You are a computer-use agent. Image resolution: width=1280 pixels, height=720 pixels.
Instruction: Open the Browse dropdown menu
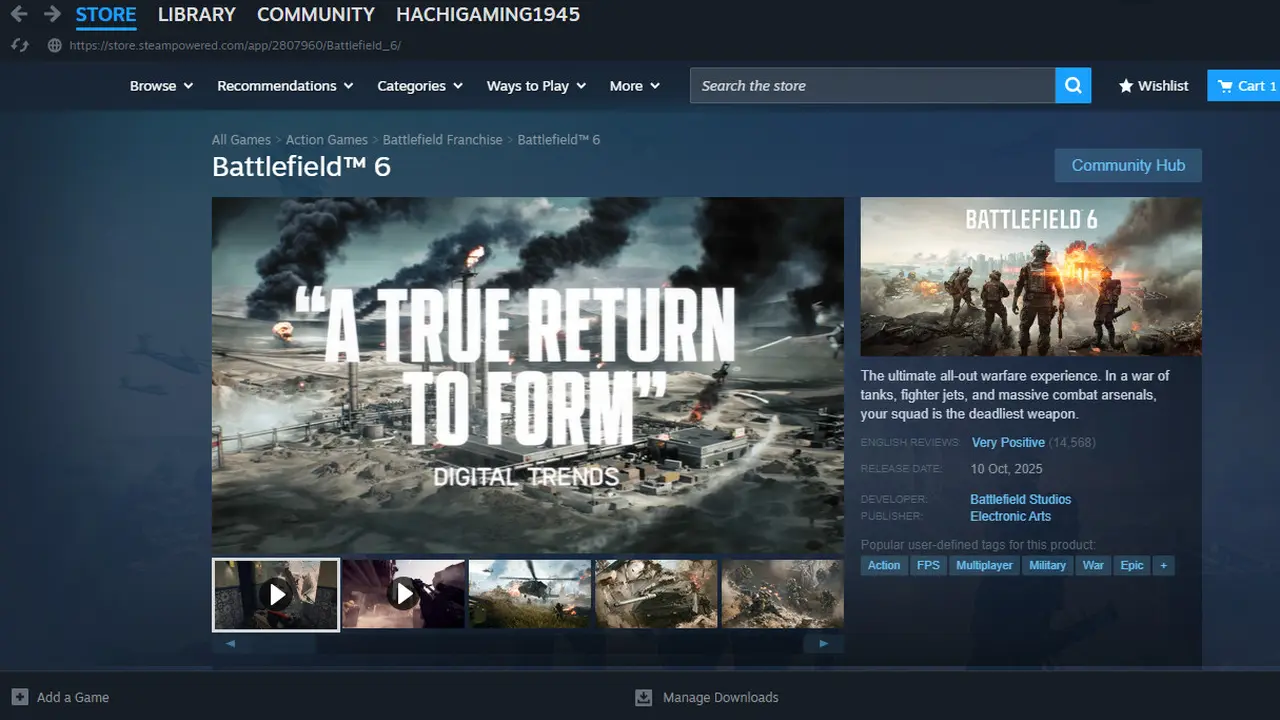[x=161, y=86]
